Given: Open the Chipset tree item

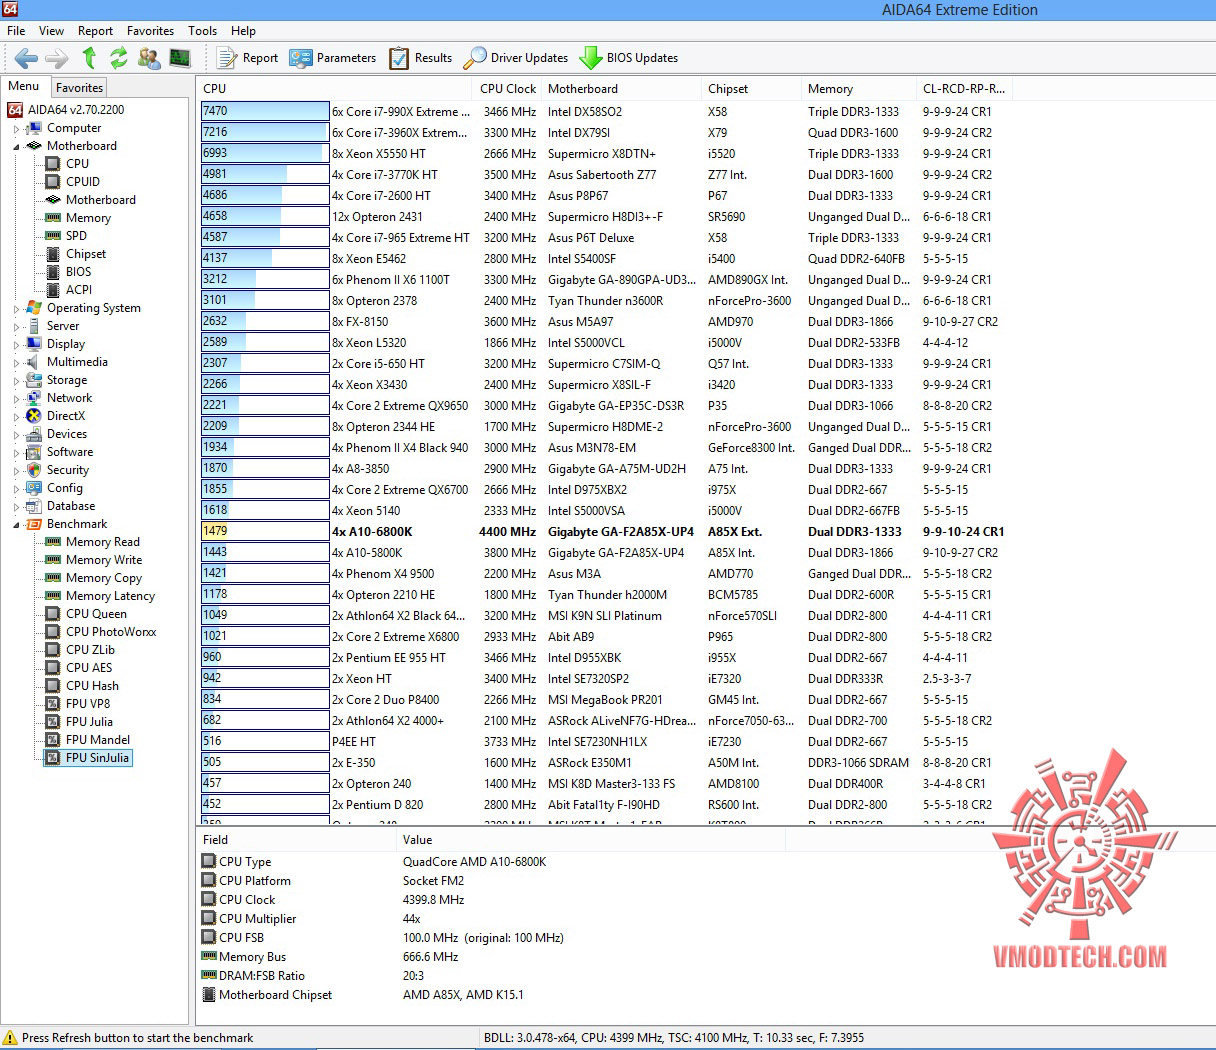Looking at the screenshot, I should [x=86, y=254].
